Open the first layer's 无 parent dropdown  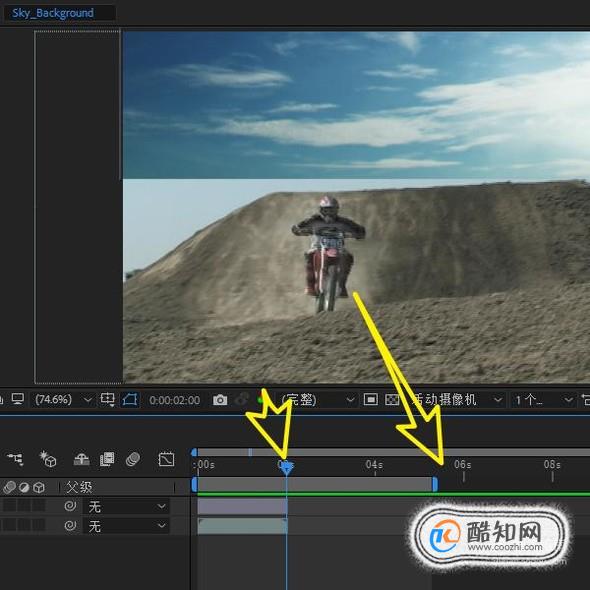click(x=126, y=507)
